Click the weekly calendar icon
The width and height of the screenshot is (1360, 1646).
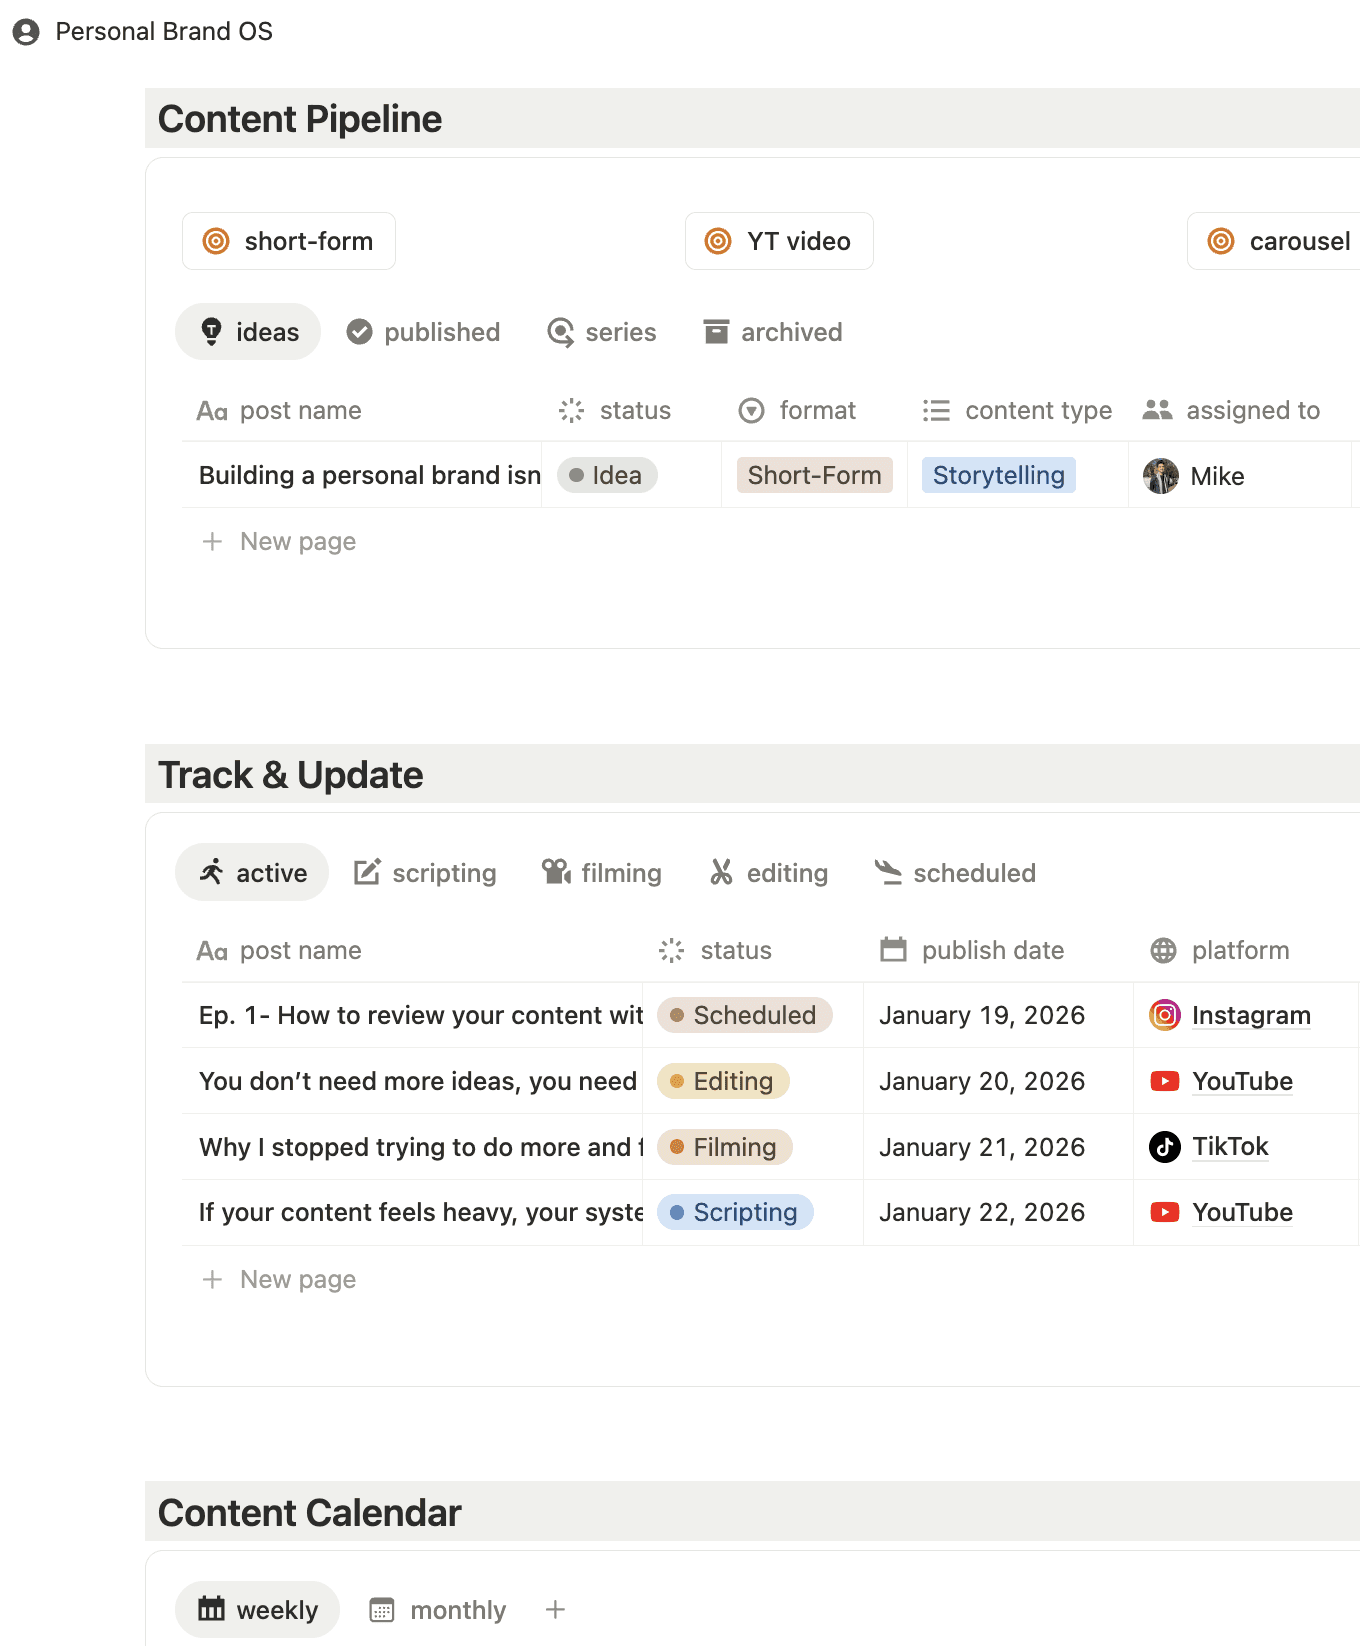[211, 1609]
